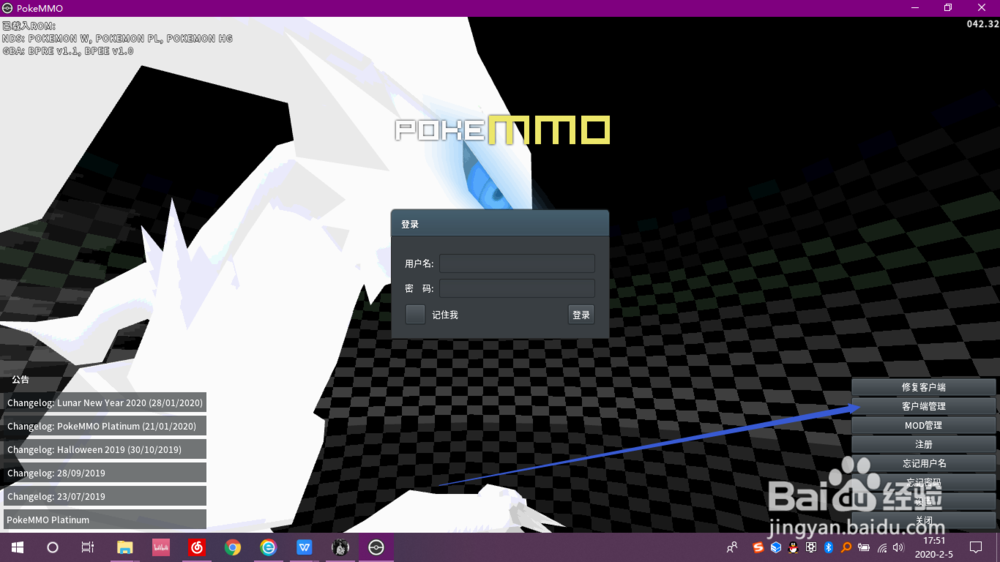Open Changelog: Halloween 2019 announcement
The image size is (1000, 562).
(105, 450)
